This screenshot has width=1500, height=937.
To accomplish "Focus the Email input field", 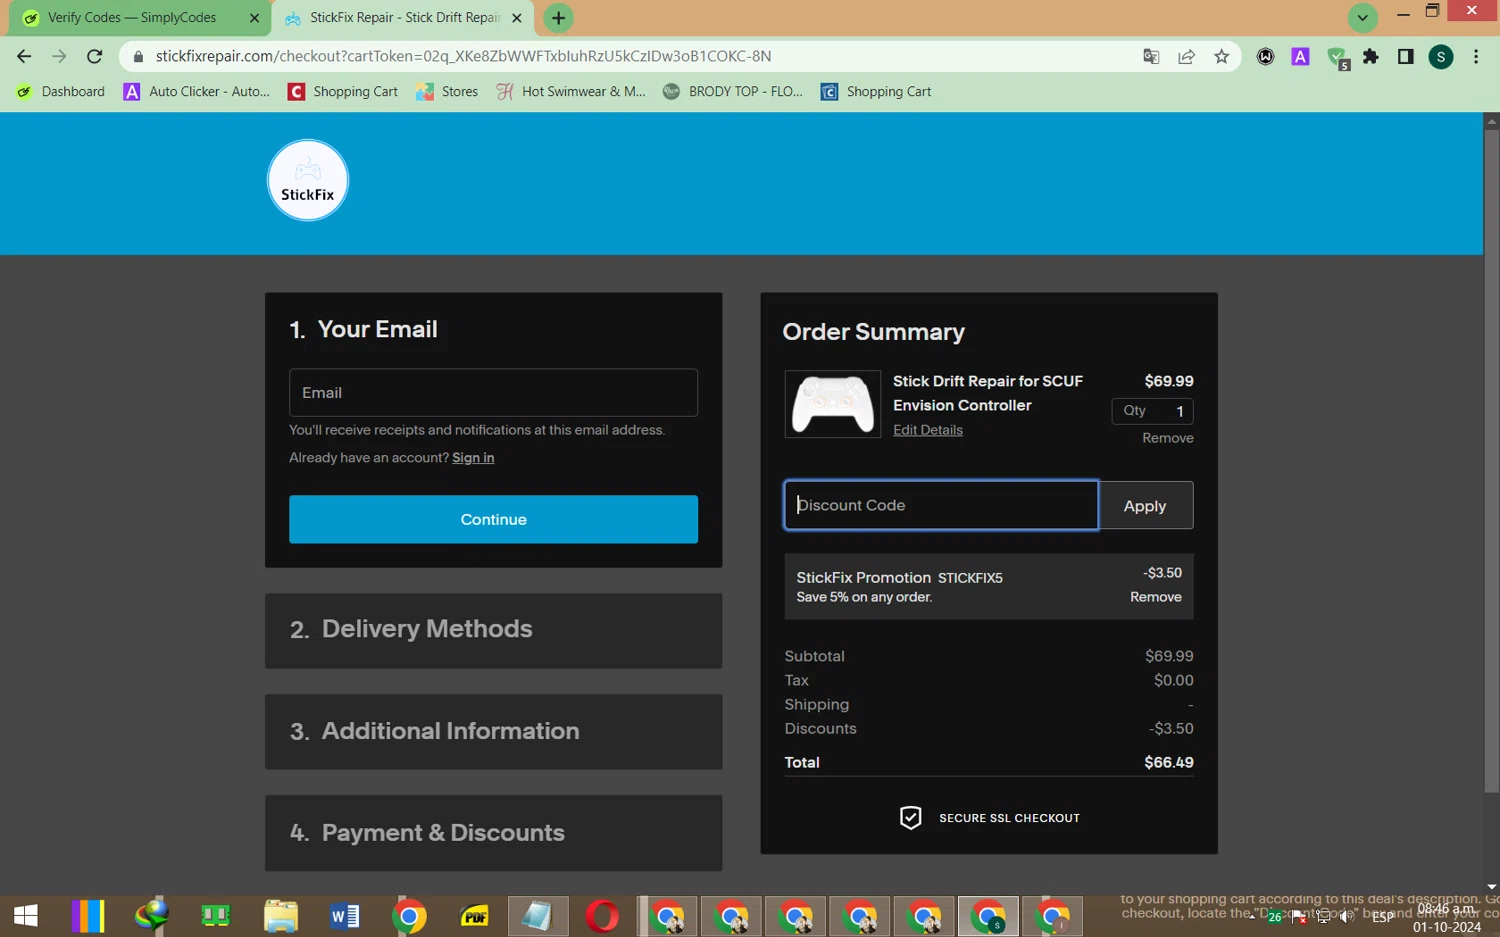I will (x=493, y=393).
